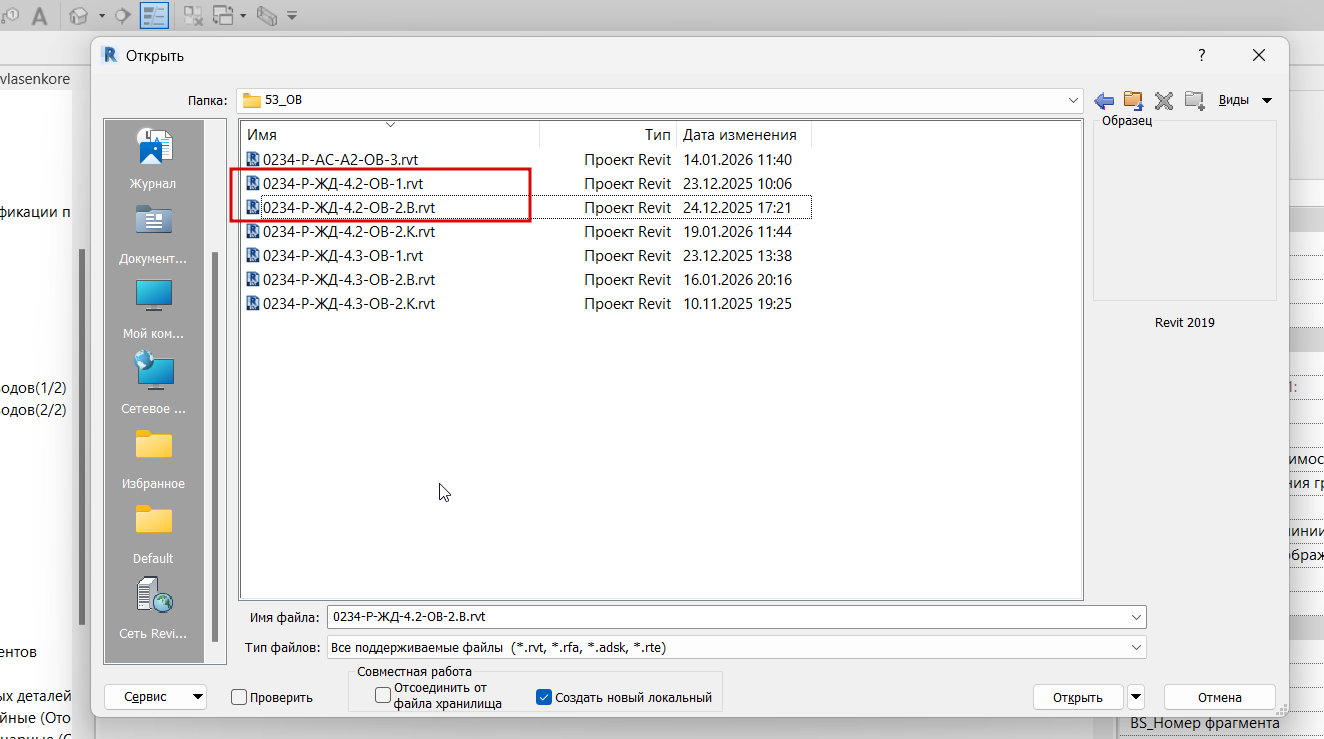The height and width of the screenshot is (739, 1324).
Task: Select file 0234-Р-ЖД-4.2-ОВ-1.rvt
Action: coord(342,184)
